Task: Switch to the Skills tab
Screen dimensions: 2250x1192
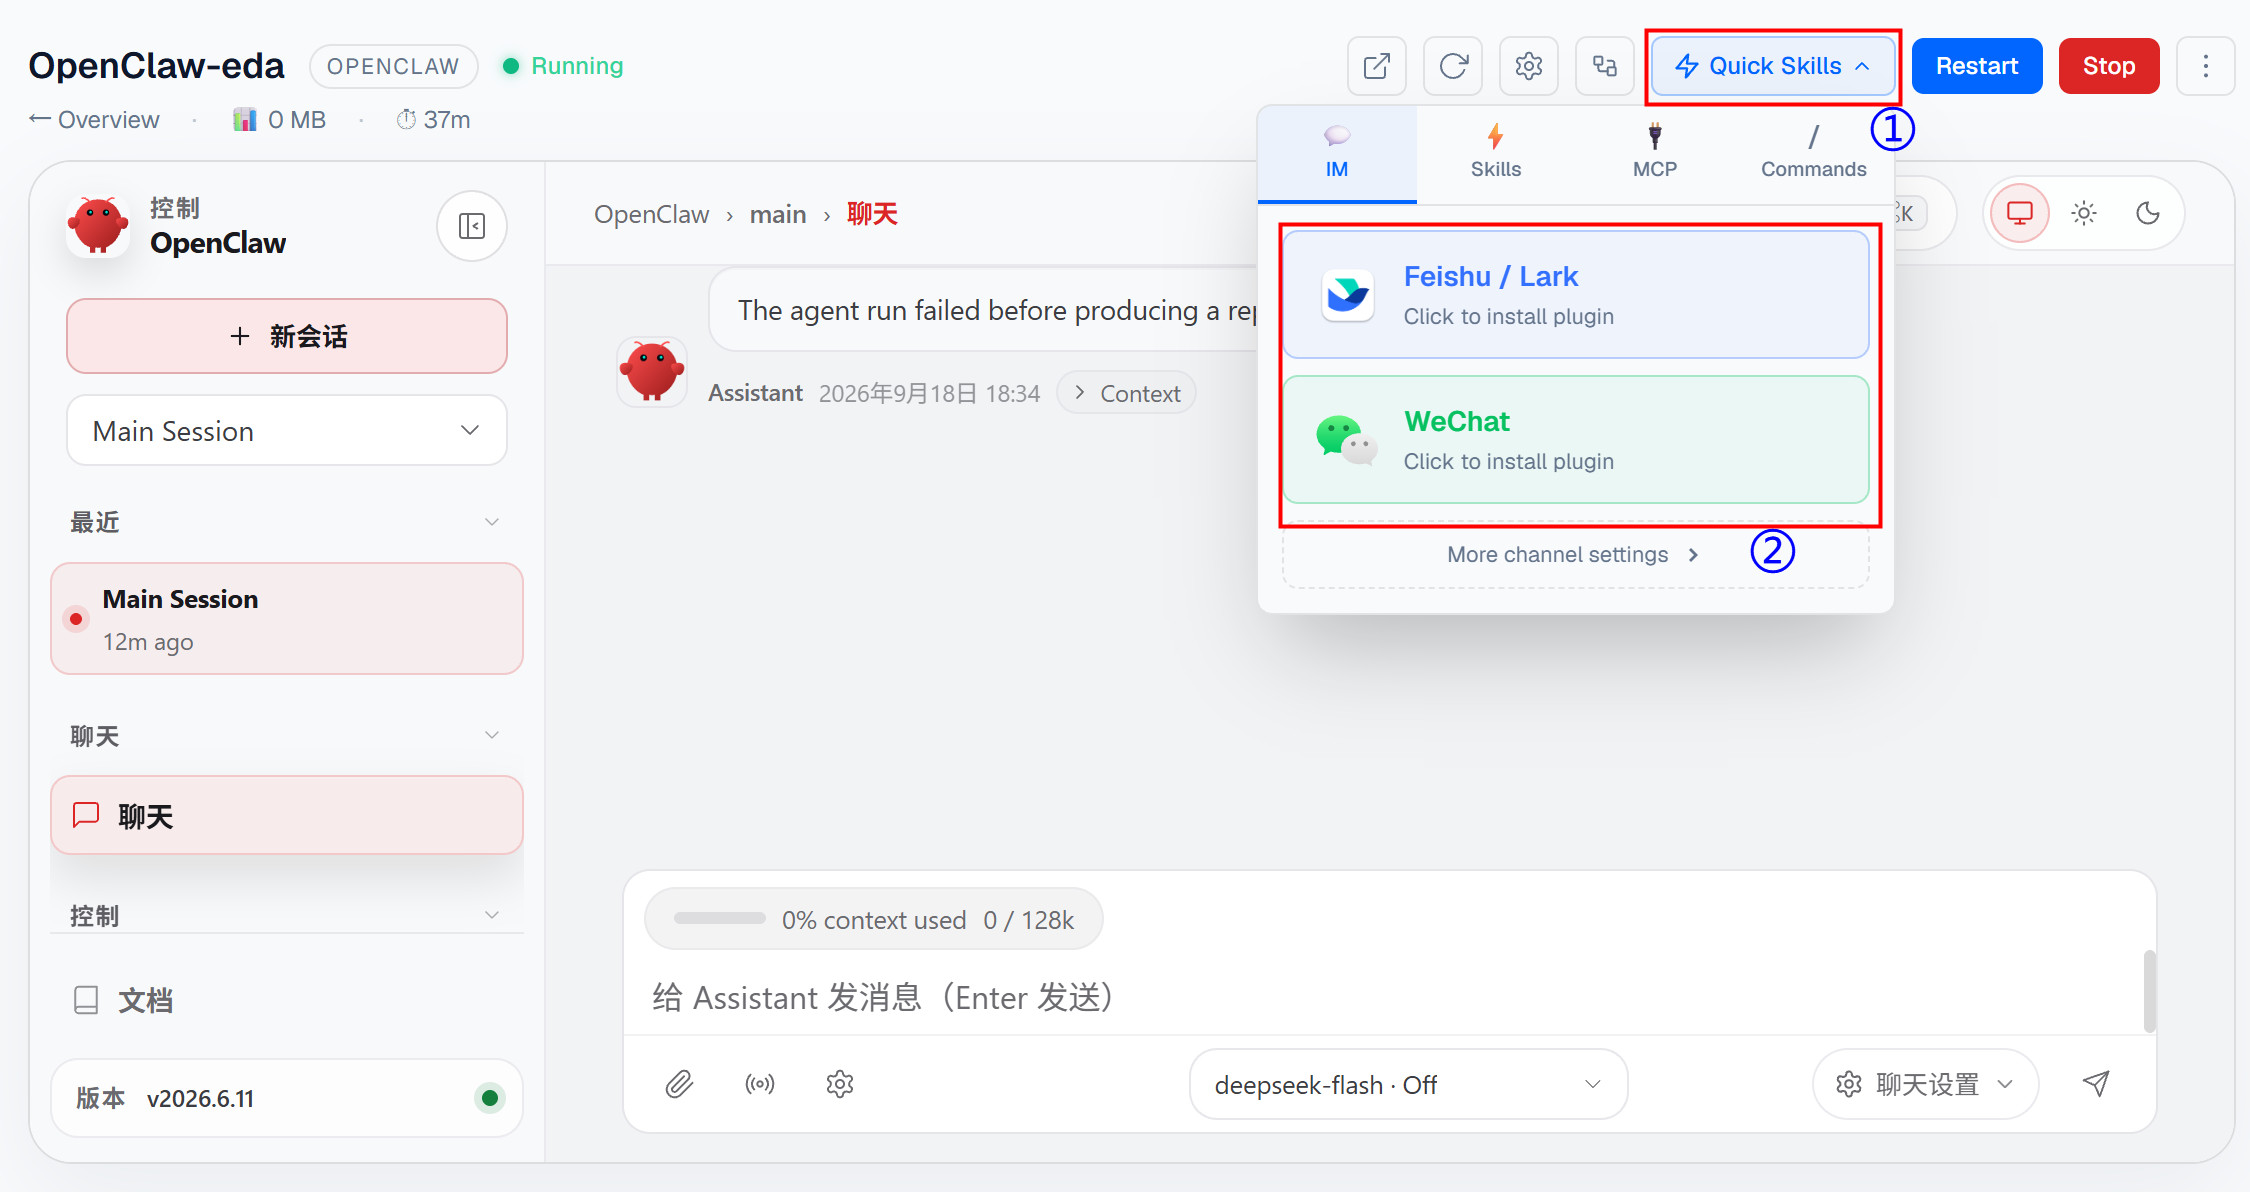Action: 1496,153
